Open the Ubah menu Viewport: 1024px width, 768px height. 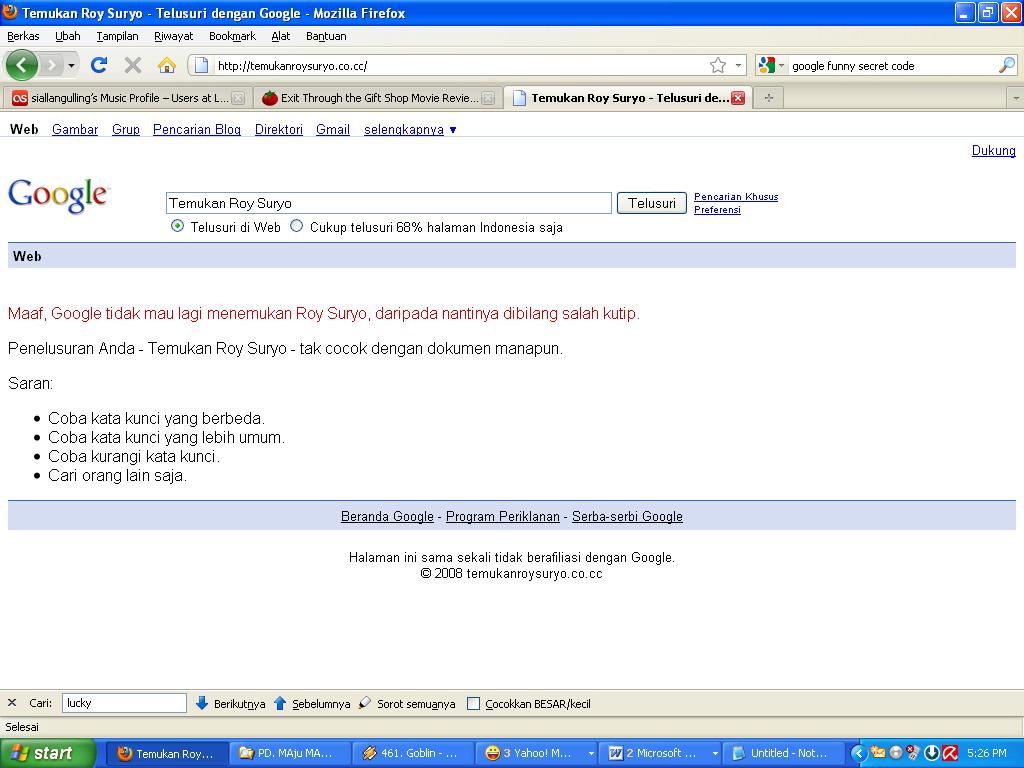[68, 36]
